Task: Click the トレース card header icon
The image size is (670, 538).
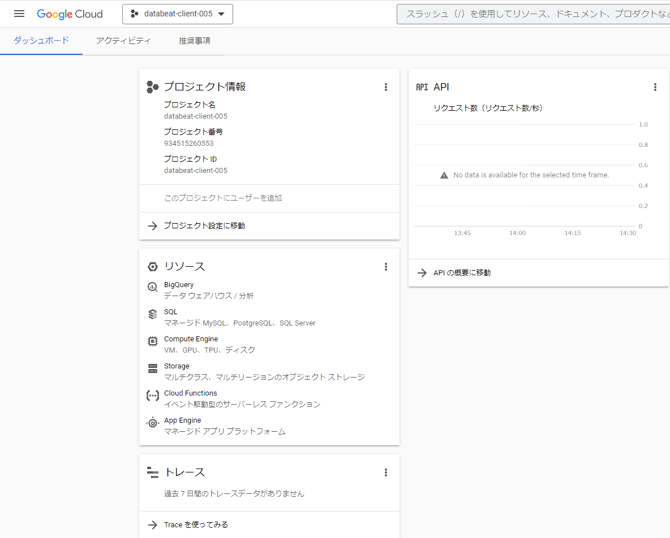Action: [153, 472]
